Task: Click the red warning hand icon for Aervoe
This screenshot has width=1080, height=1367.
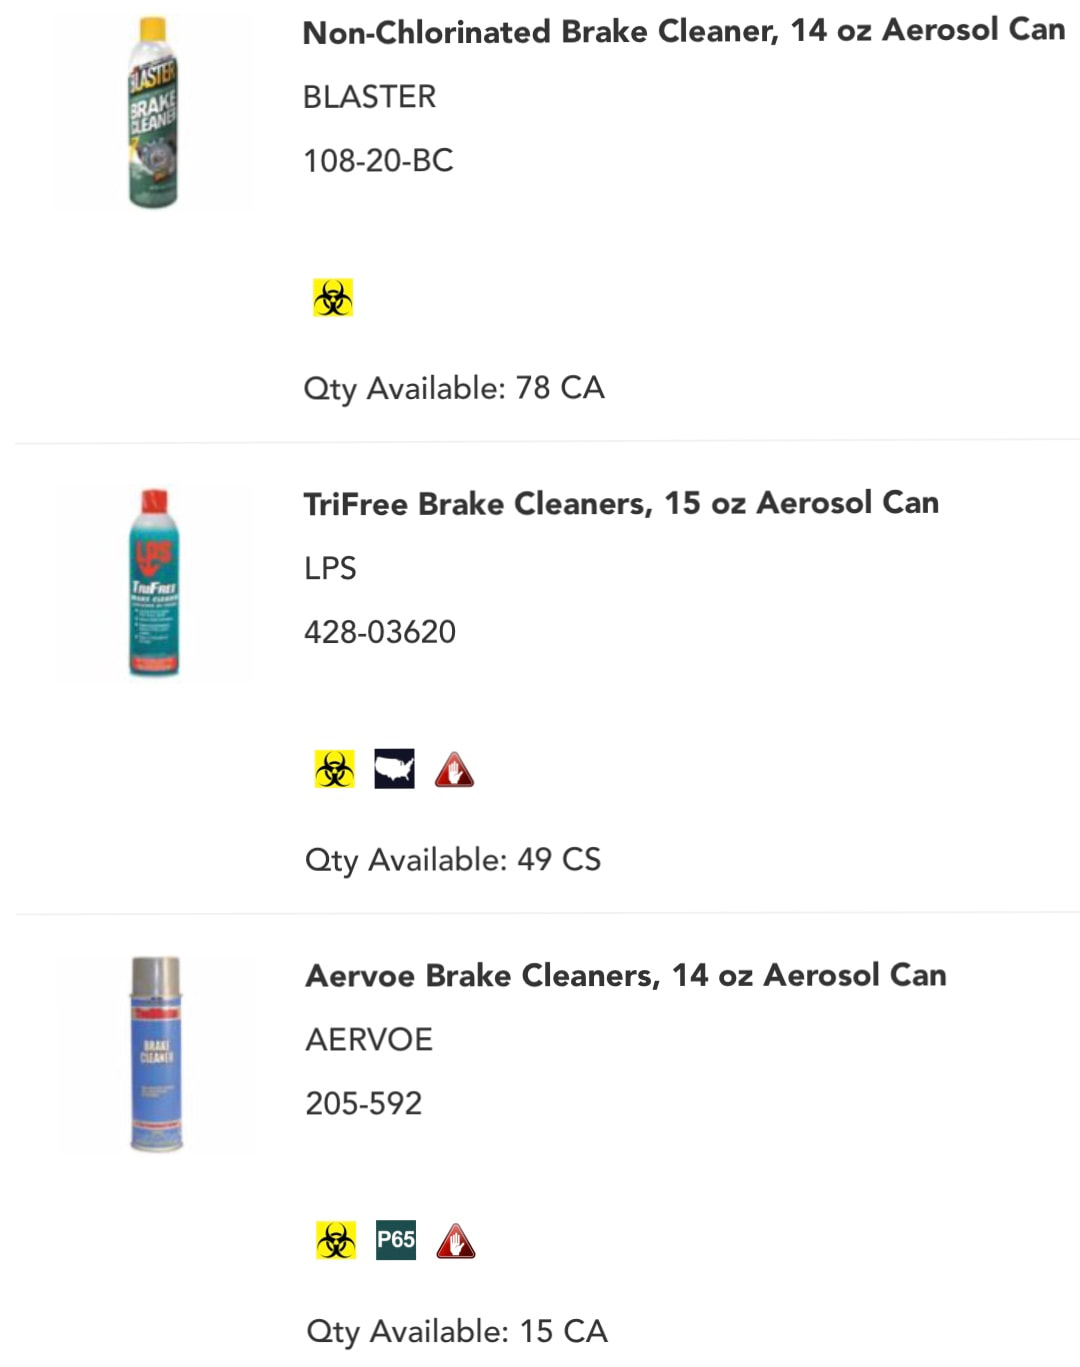Action: [456, 1240]
